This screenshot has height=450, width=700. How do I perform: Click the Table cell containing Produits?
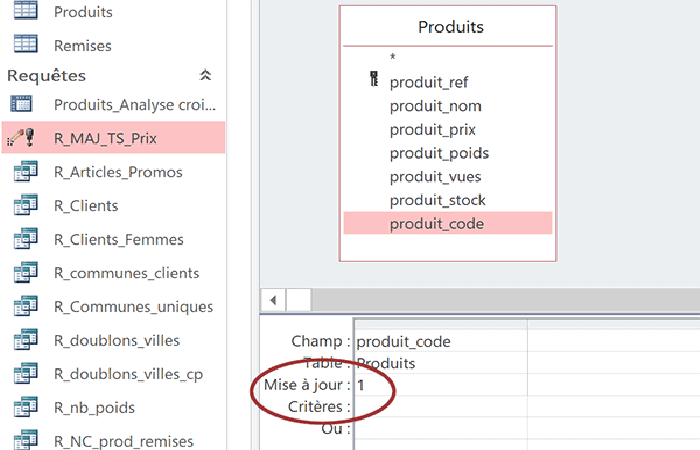pos(441,363)
